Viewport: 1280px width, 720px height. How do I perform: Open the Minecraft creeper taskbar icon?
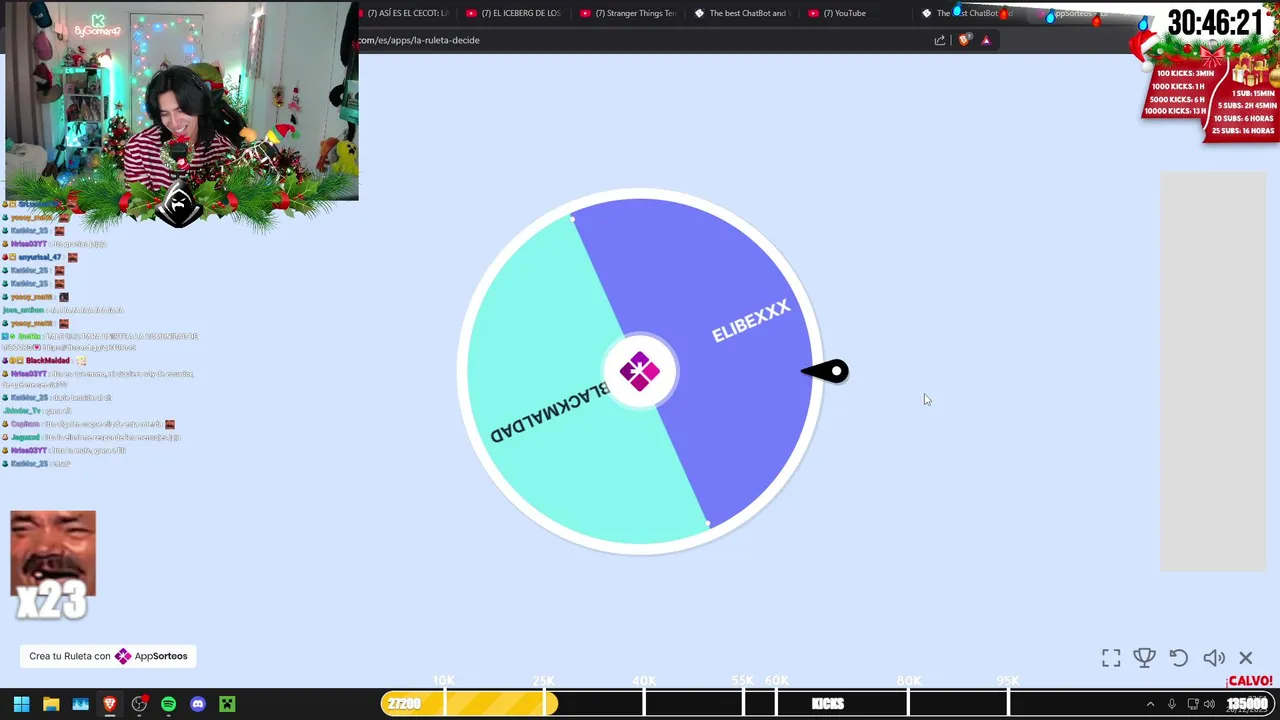227,704
